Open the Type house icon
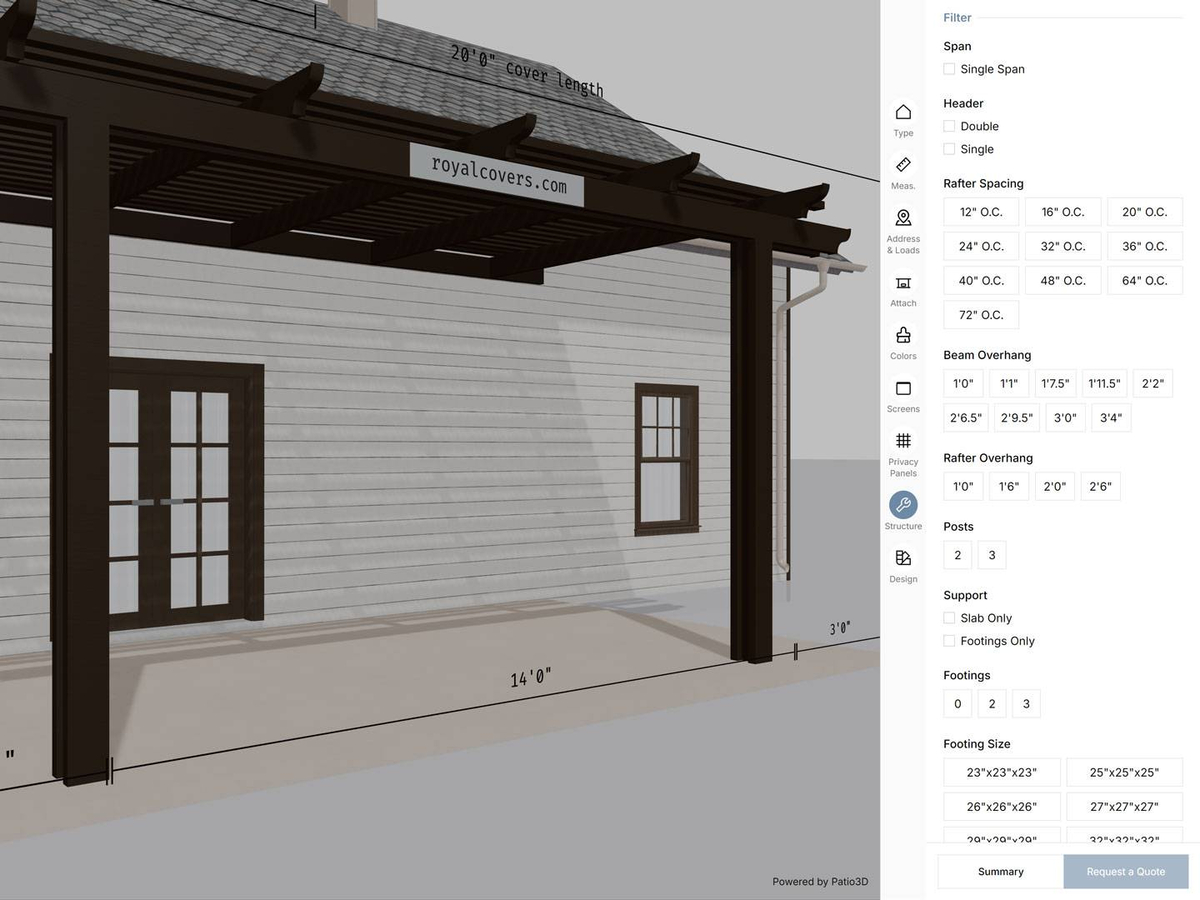This screenshot has width=1200, height=900. click(903, 112)
